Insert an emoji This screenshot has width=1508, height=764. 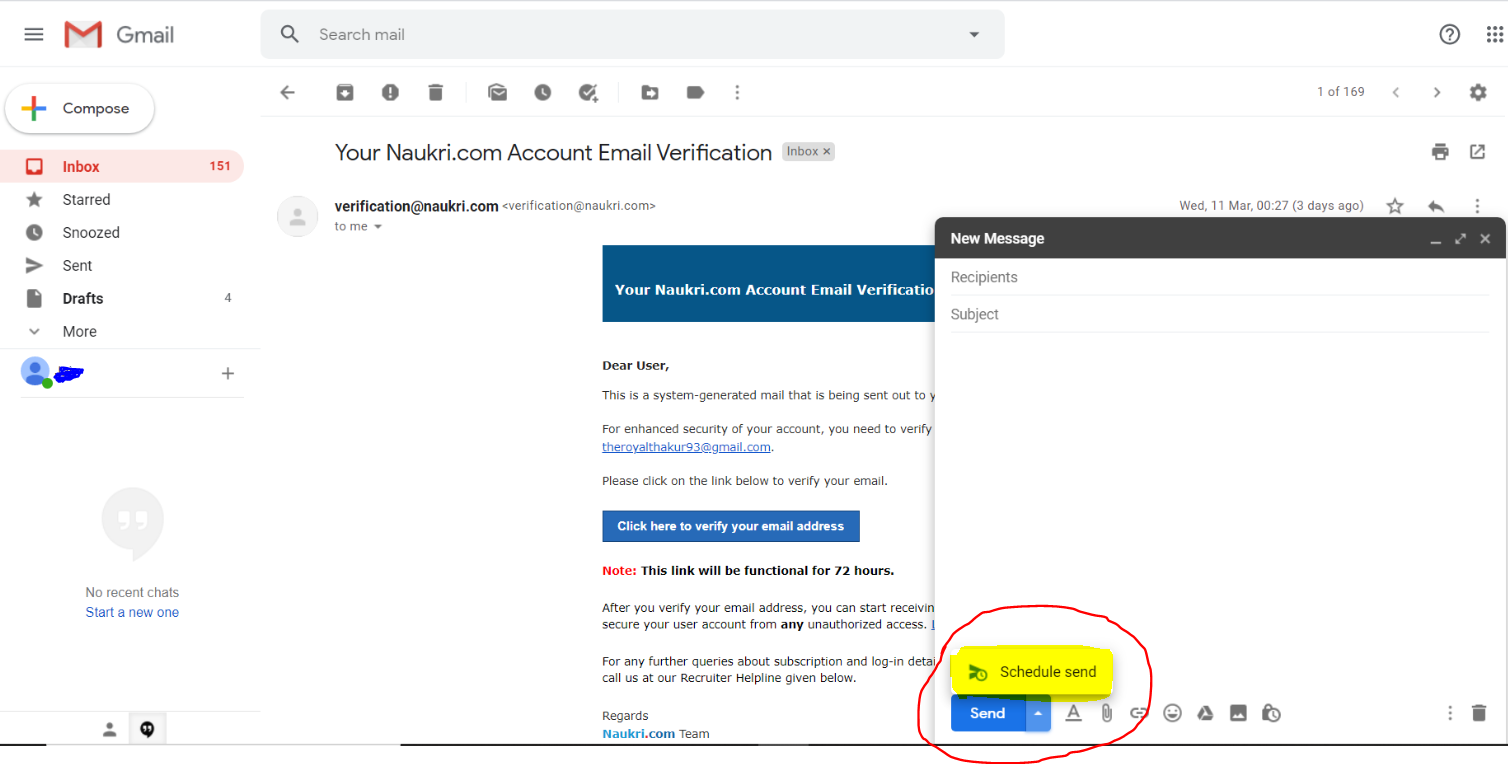point(1172,713)
